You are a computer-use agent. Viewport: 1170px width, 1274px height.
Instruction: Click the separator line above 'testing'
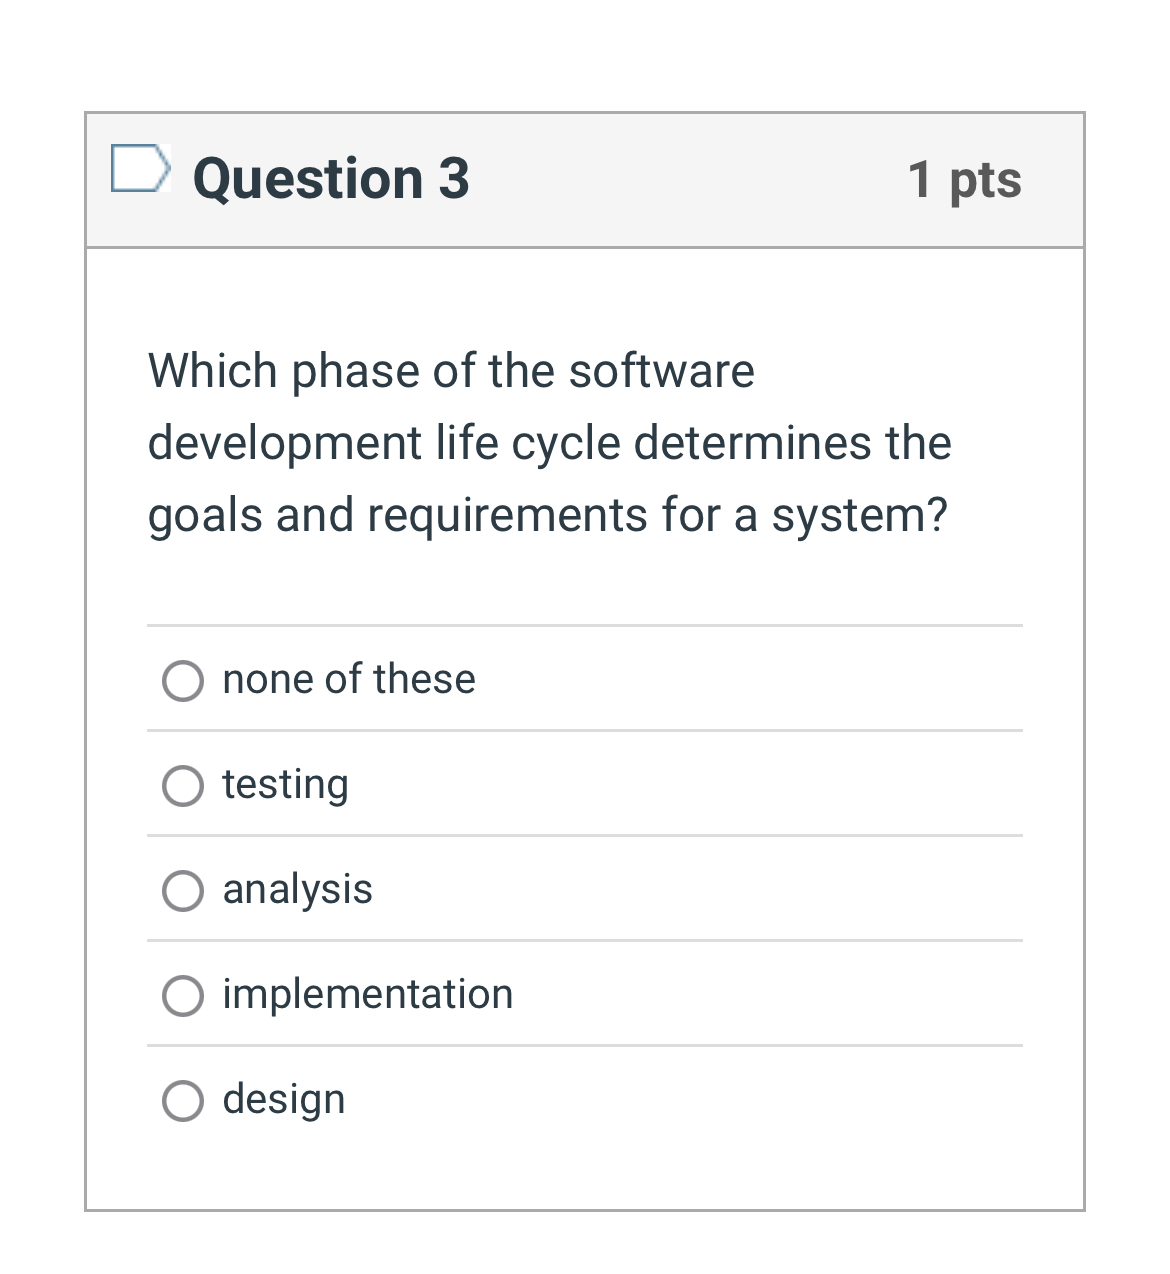(x=585, y=732)
